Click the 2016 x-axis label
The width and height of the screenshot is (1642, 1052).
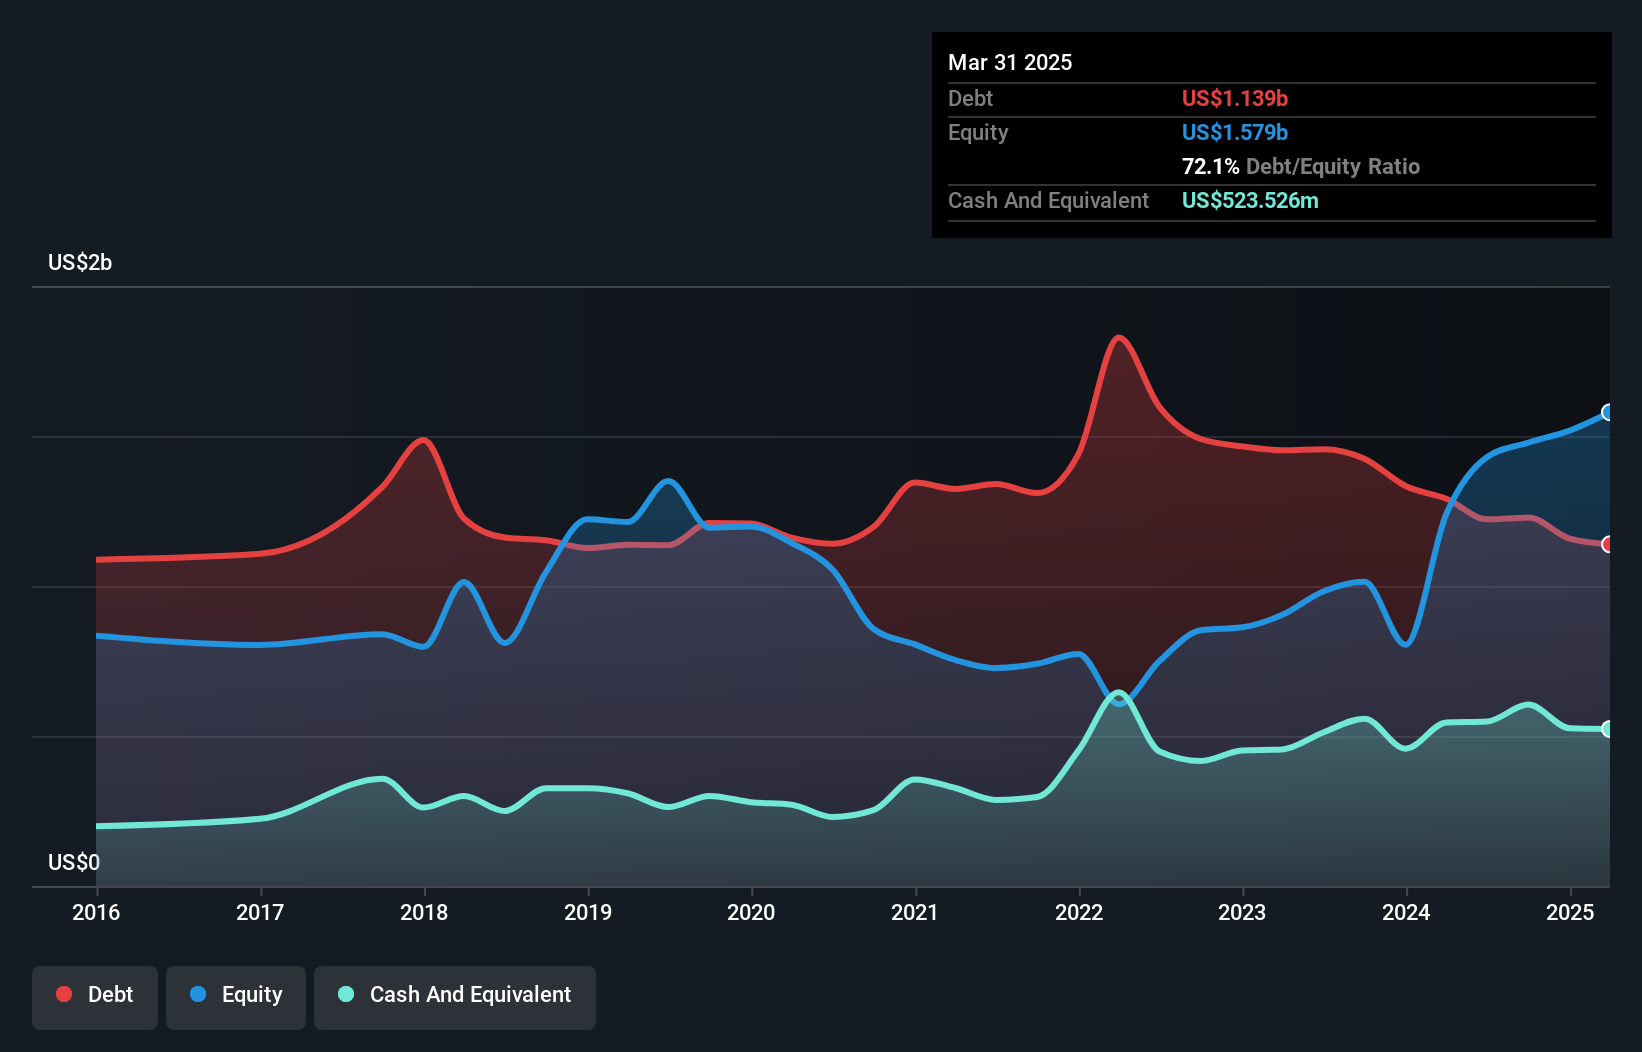click(96, 912)
